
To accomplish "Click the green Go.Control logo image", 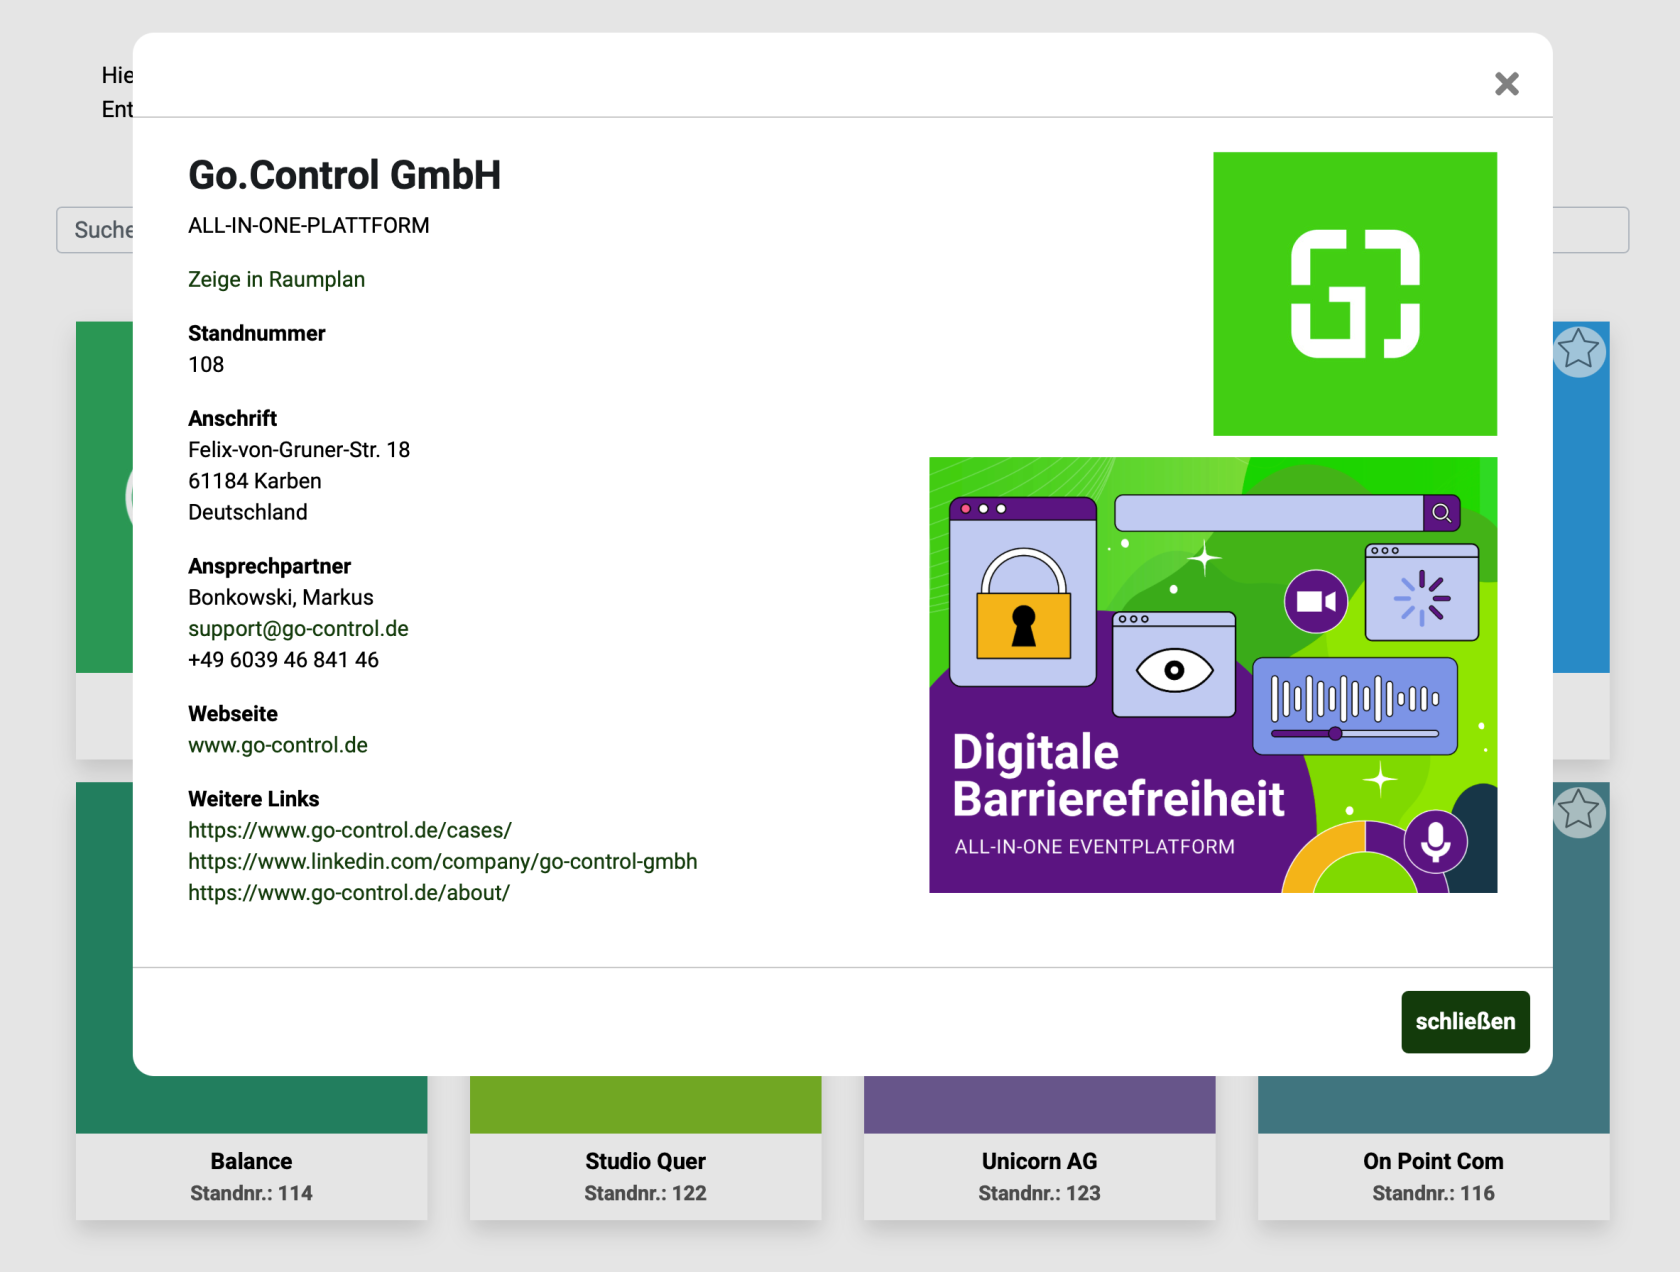I will (1355, 294).
